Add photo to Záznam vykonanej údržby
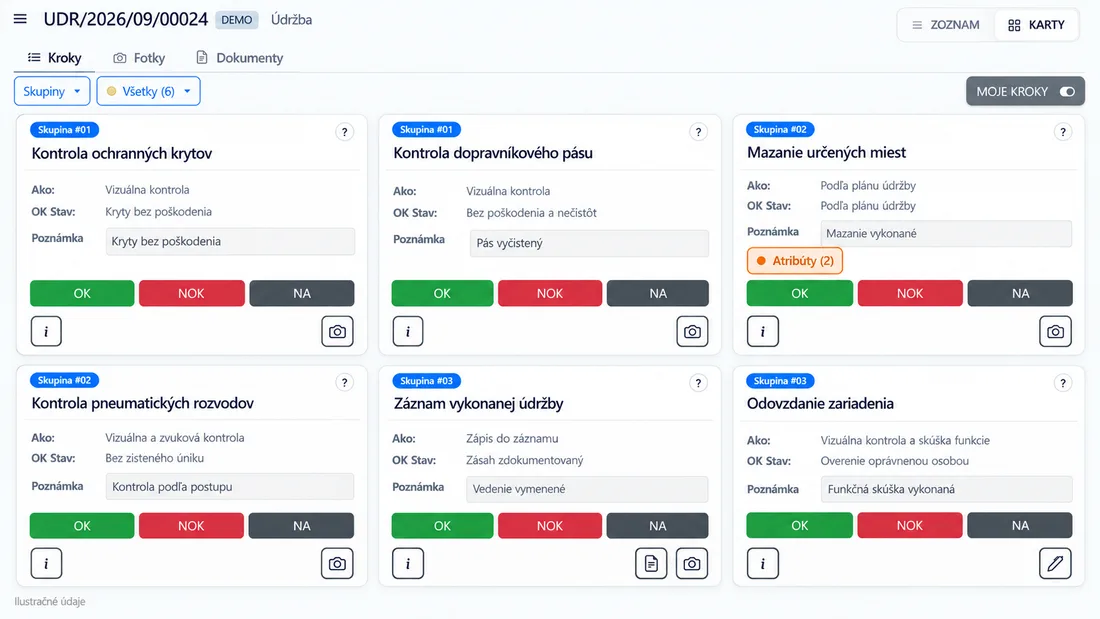1100x619 pixels. (x=692, y=564)
